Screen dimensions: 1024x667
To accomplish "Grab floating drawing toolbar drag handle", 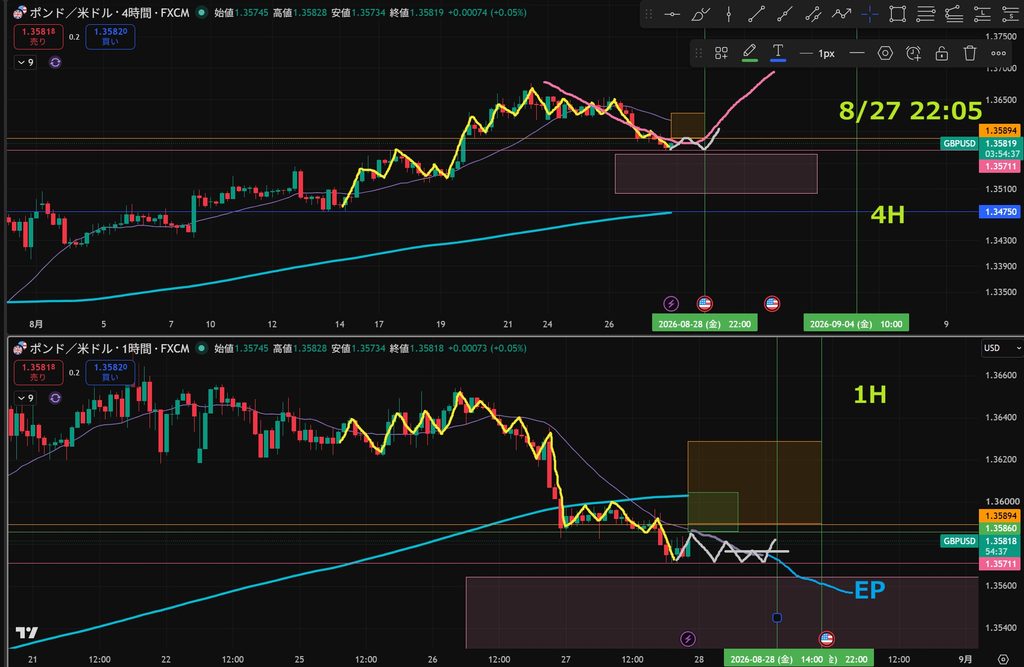I will 698,54.
